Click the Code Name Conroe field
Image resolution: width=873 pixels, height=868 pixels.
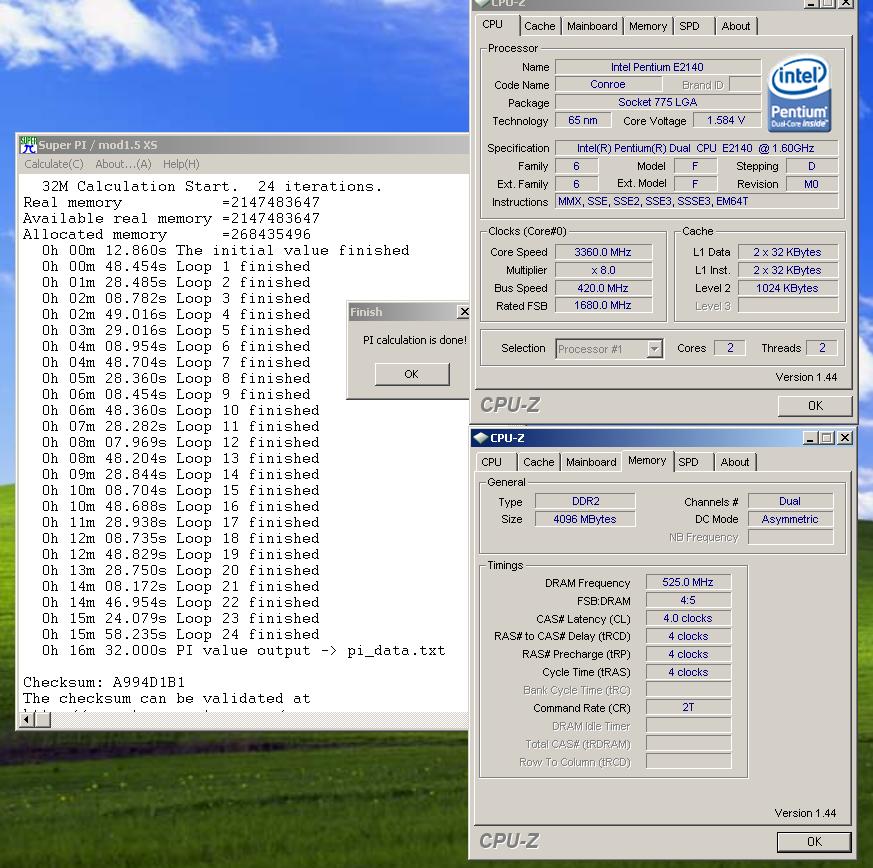point(608,85)
